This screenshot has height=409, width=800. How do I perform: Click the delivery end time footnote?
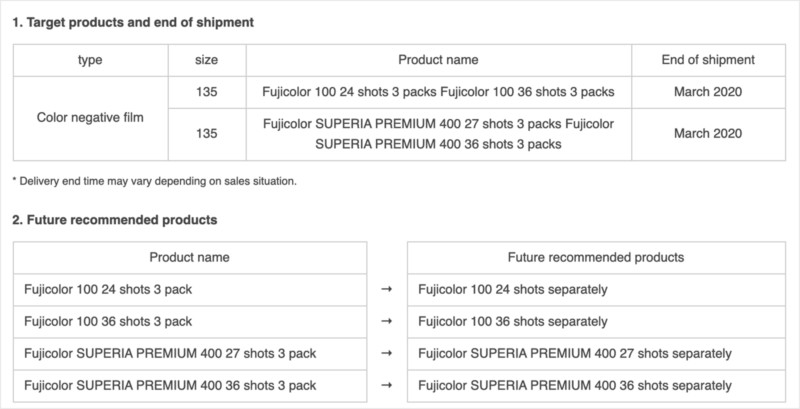pyautogui.click(x=154, y=181)
